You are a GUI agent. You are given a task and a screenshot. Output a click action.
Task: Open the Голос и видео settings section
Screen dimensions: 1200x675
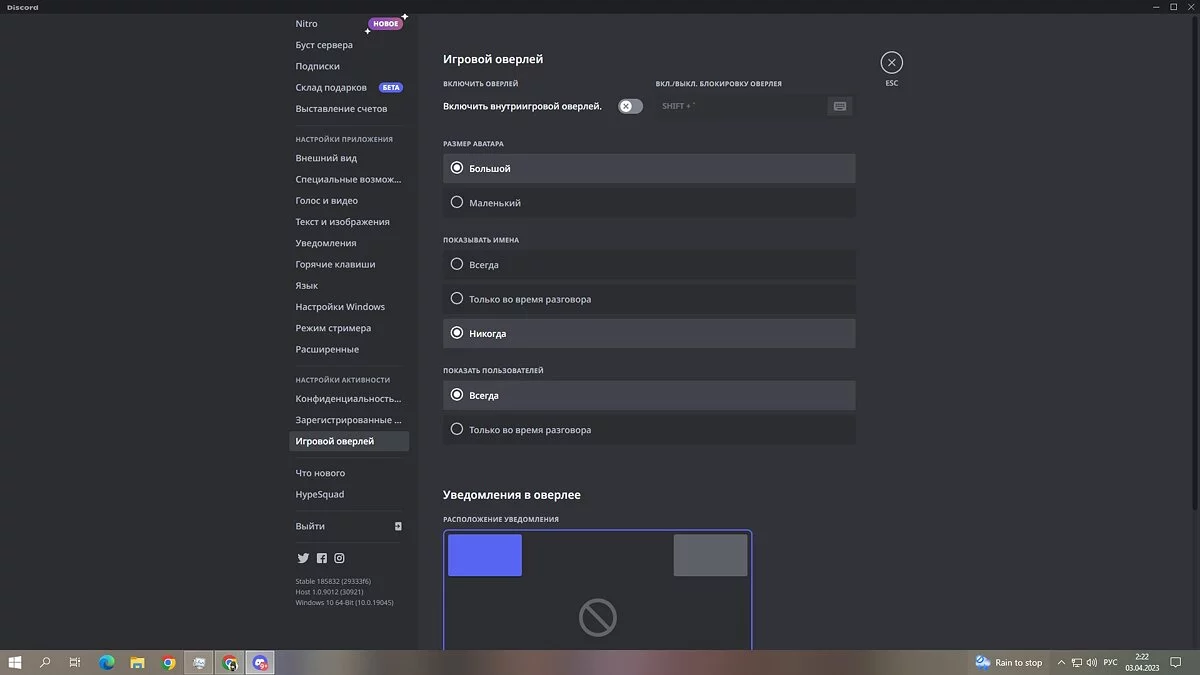pyautogui.click(x=326, y=201)
